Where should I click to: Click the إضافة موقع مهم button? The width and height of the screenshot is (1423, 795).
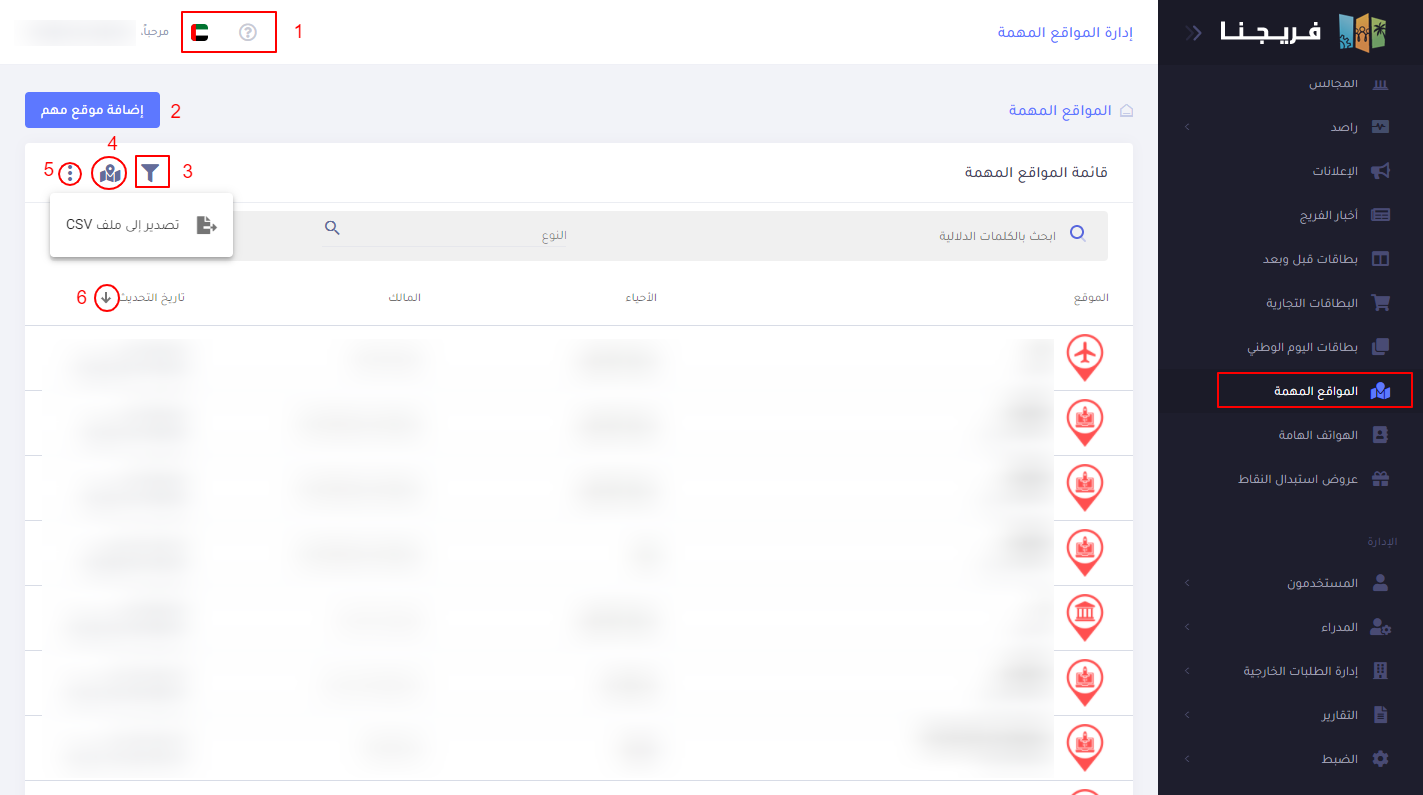tap(92, 110)
